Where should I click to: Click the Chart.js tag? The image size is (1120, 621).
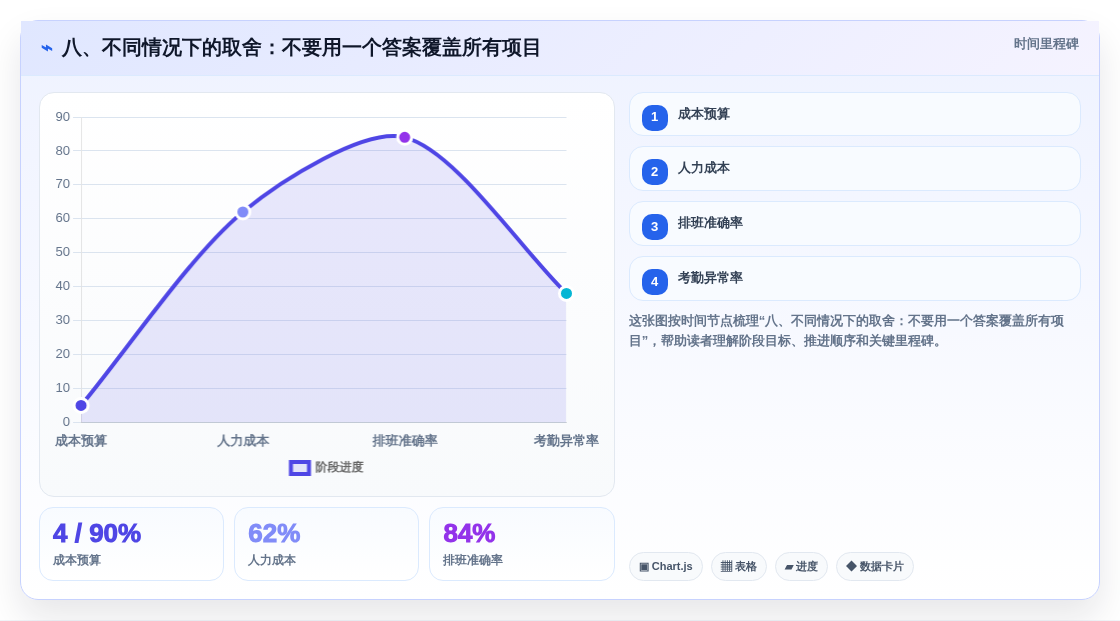pos(666,567)
